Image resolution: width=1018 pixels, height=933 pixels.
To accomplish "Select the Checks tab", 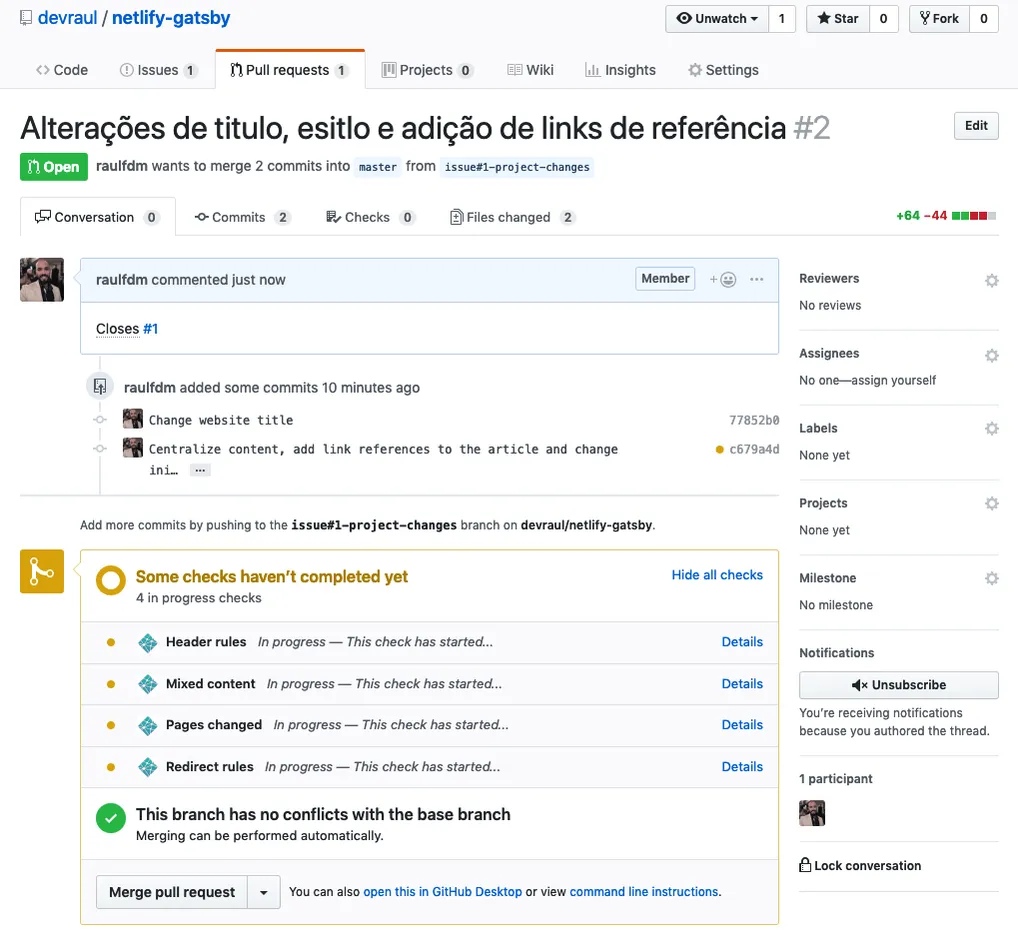I will coord(369,218).
